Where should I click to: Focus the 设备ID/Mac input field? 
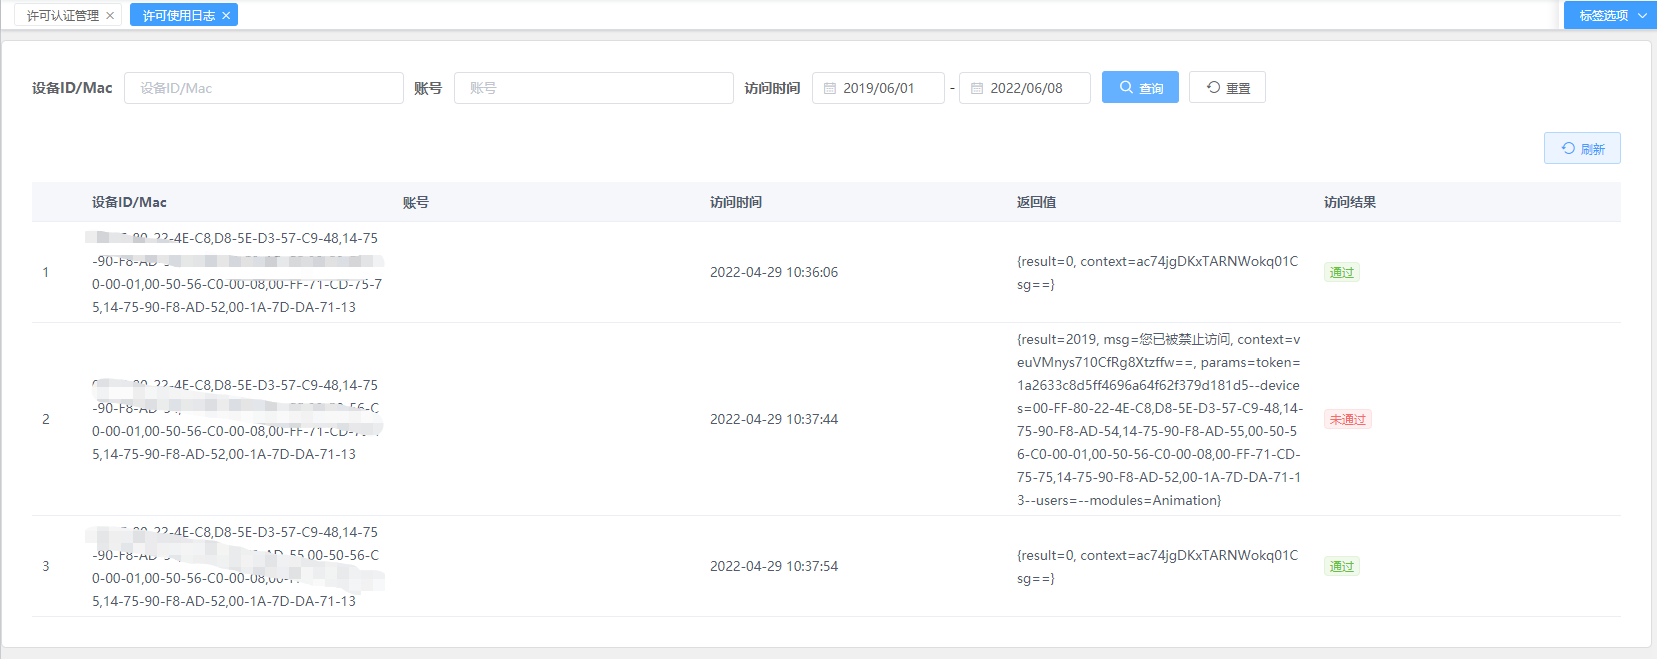[264, 88]
